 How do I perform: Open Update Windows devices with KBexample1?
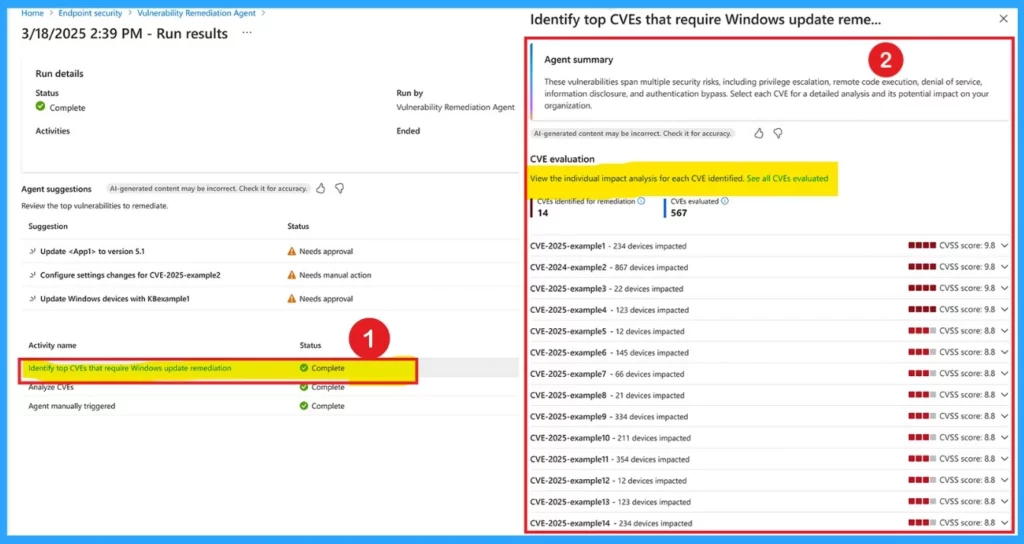[115, 298]
